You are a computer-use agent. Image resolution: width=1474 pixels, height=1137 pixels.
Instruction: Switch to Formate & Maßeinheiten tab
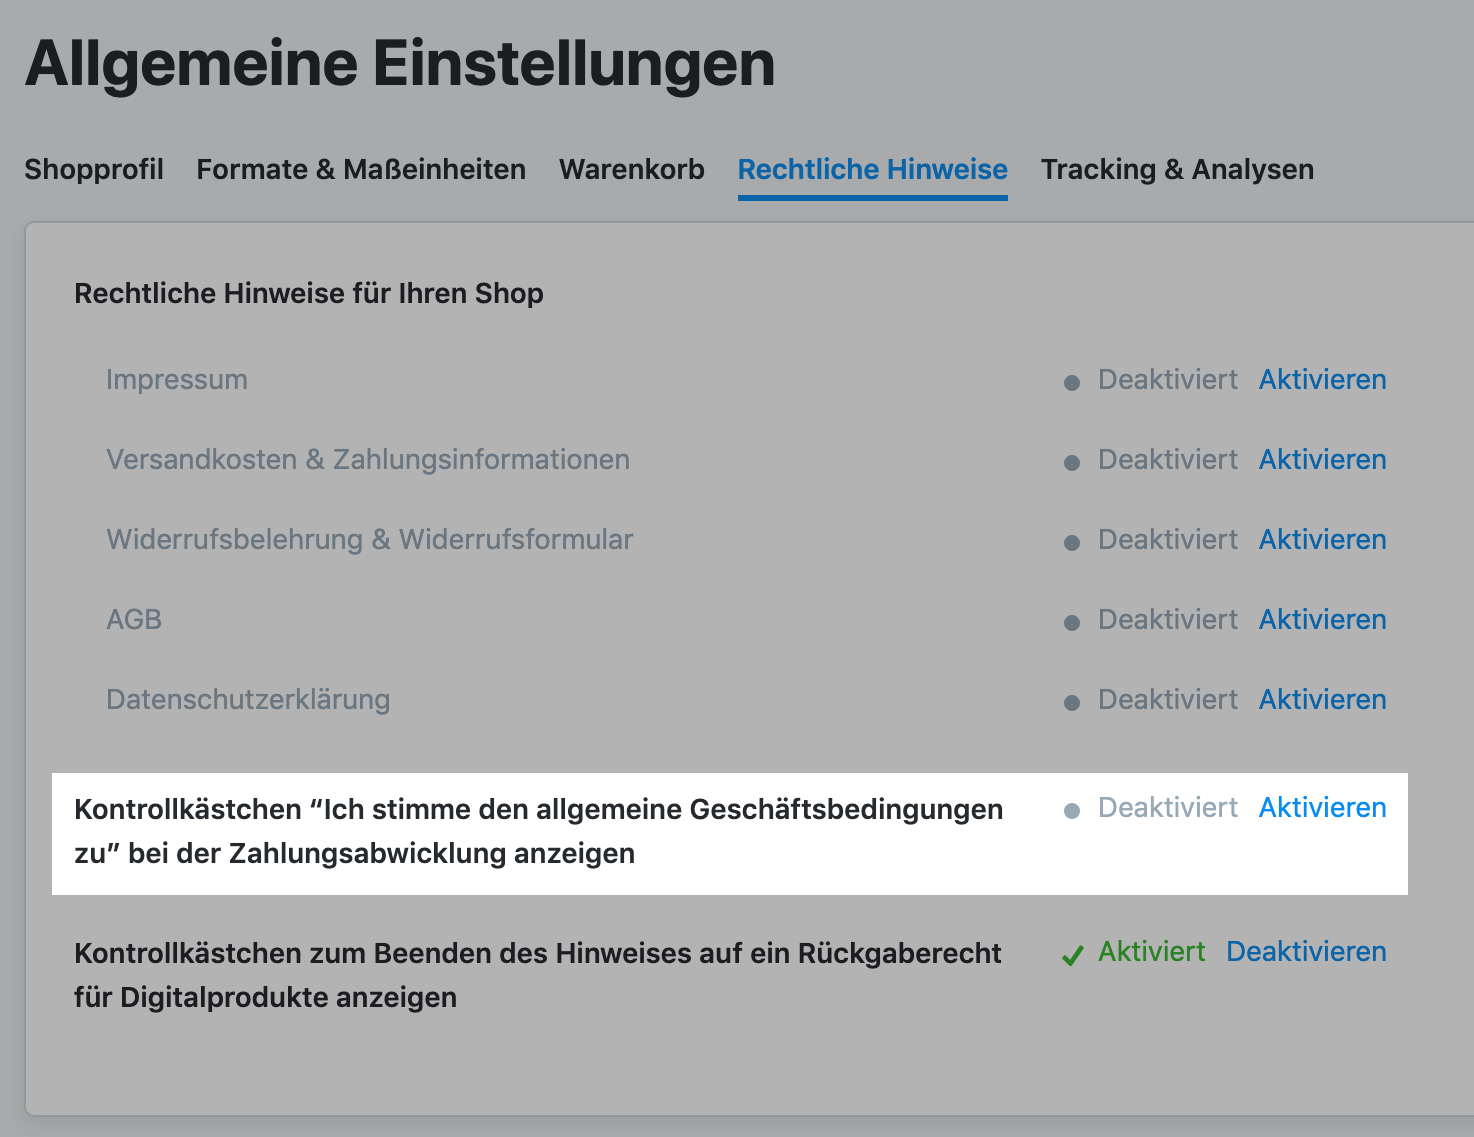click(361, 170)
